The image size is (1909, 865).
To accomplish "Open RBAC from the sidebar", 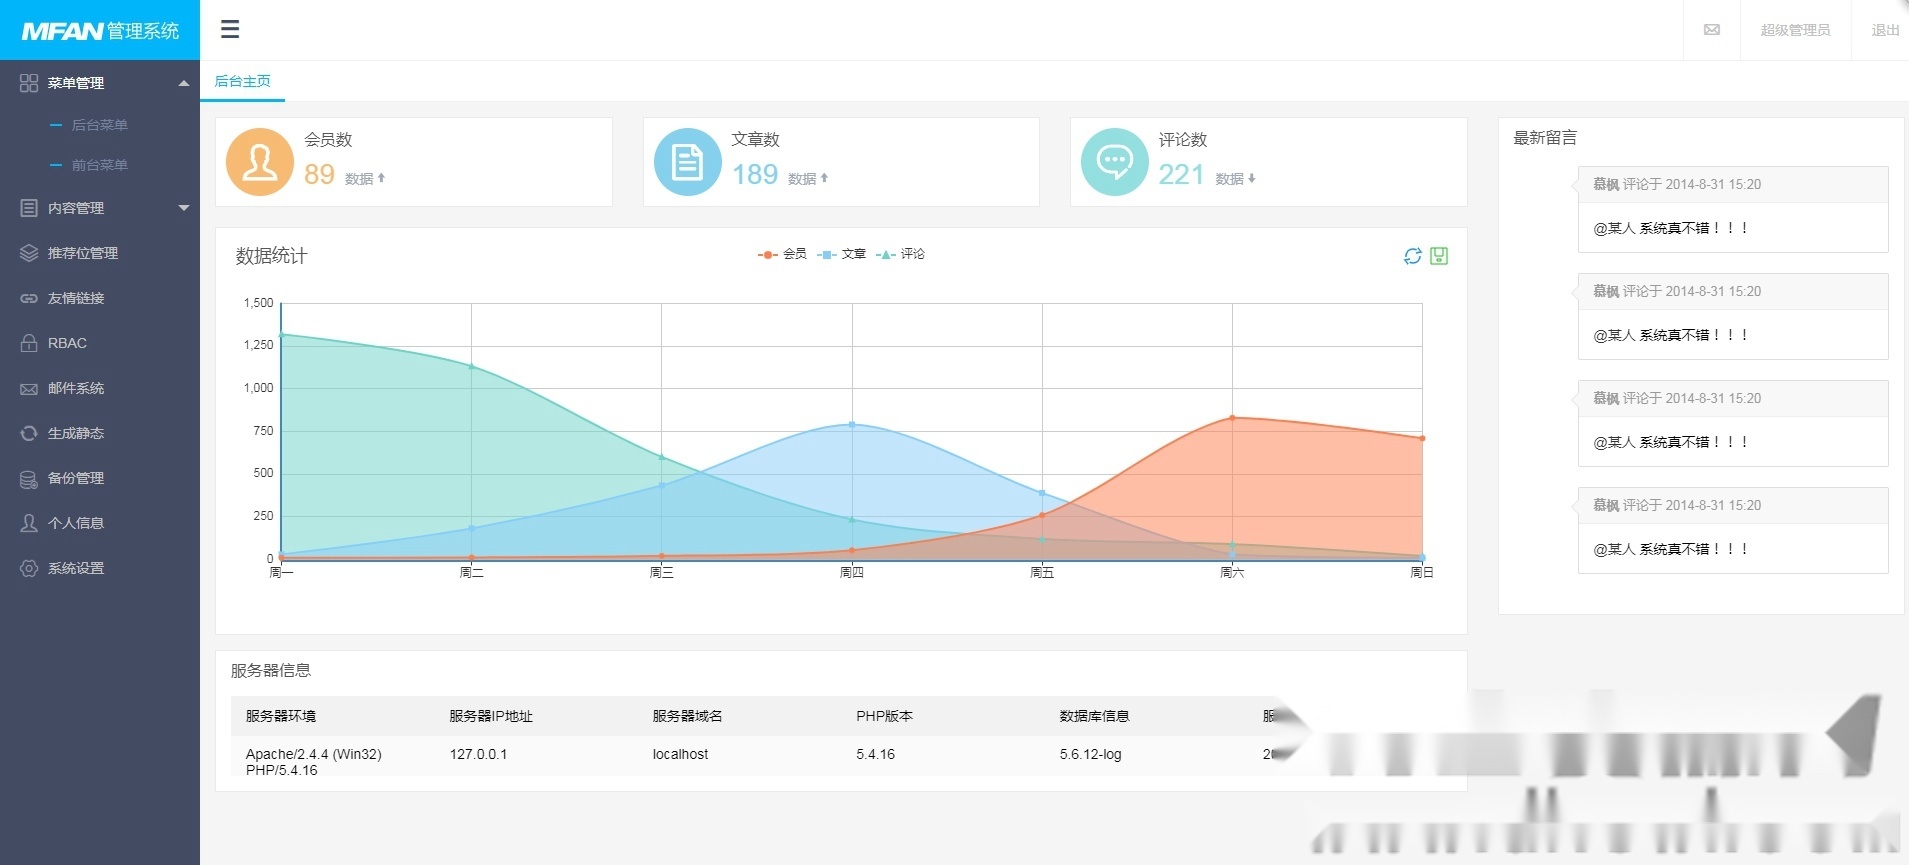I will [x=67, y=343].
